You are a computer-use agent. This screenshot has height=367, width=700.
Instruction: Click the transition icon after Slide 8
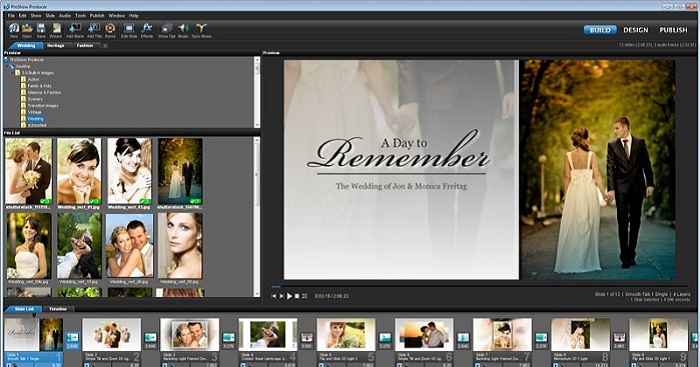pos(619,338)
